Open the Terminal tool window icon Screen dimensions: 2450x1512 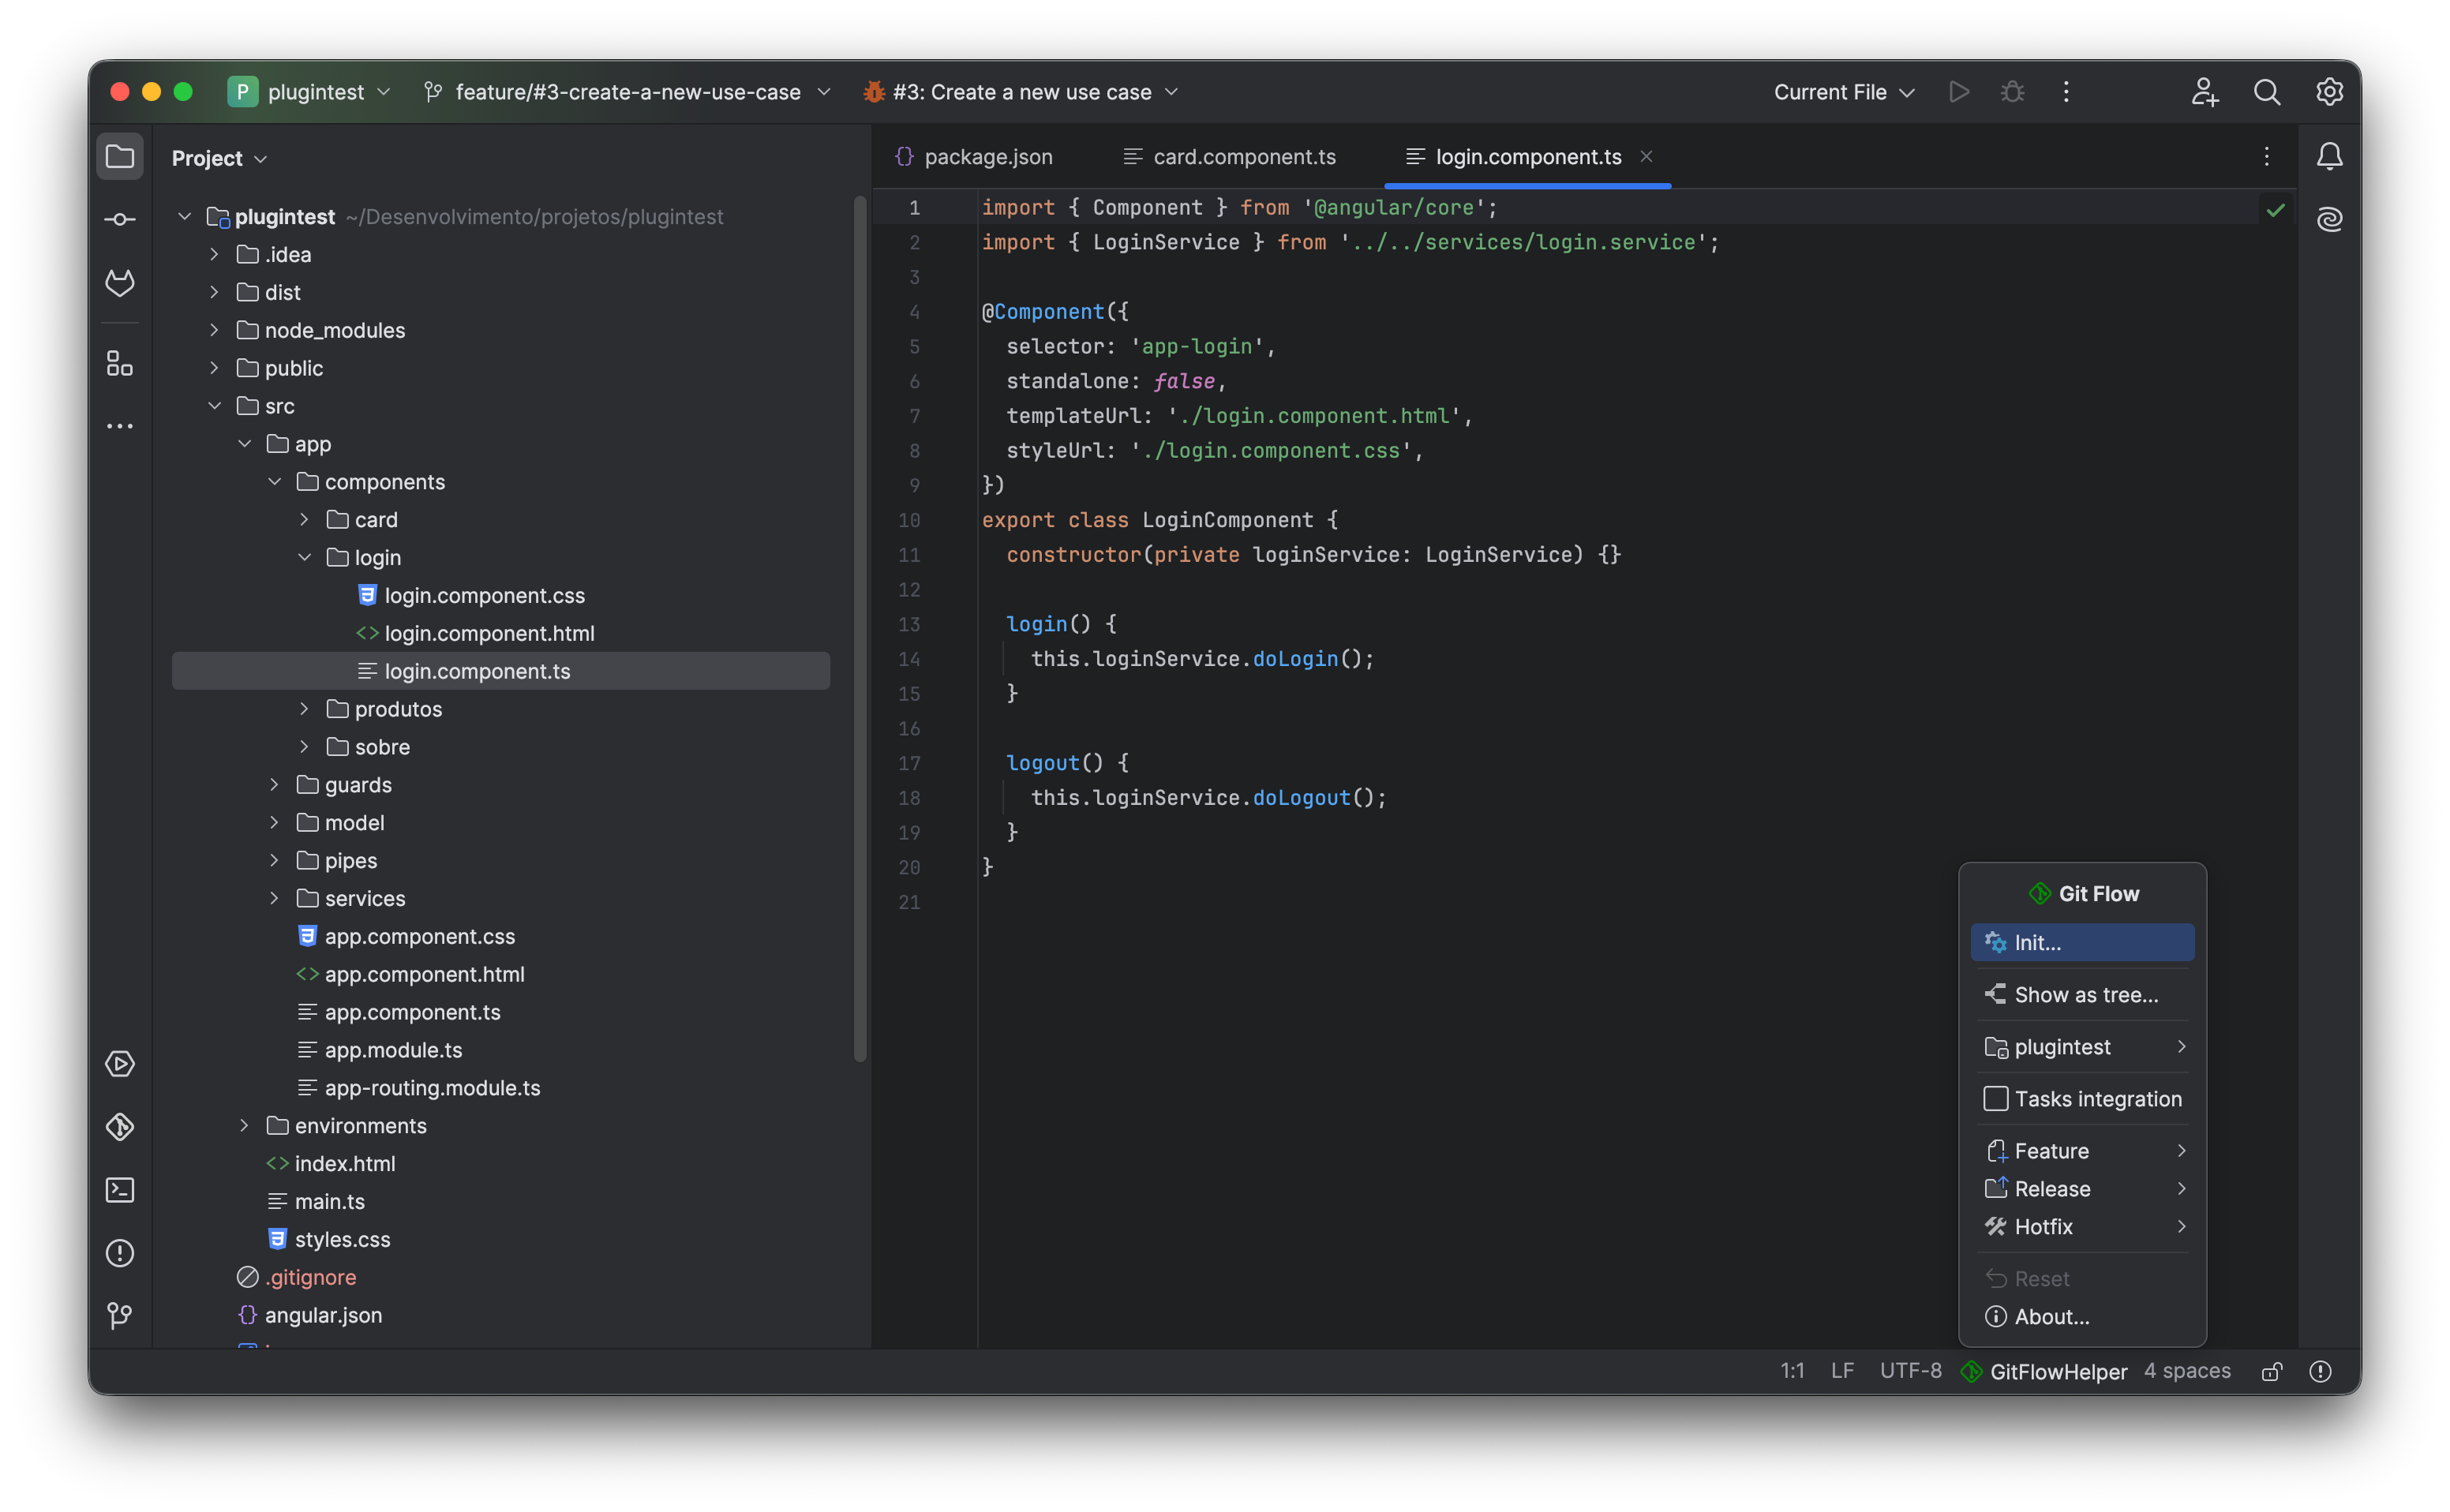[120, 1190]
